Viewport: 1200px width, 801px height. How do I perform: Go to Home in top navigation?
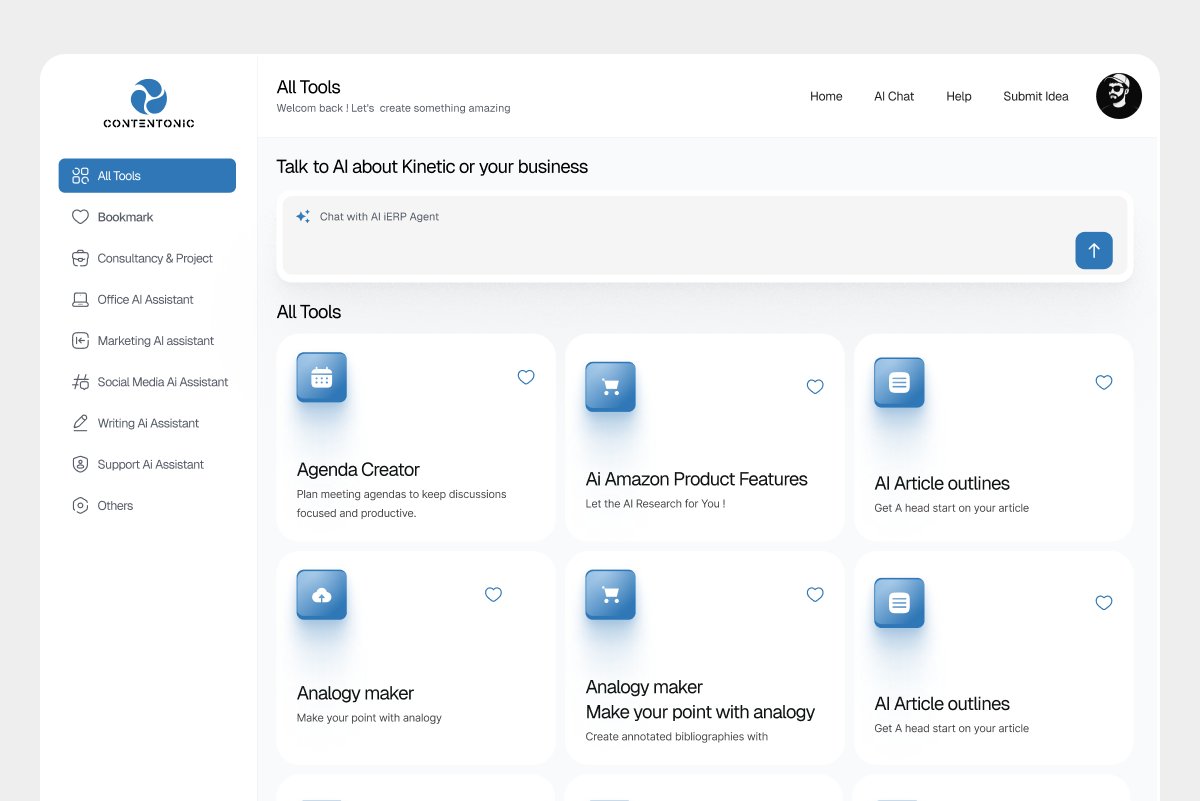tap(826, 97)
